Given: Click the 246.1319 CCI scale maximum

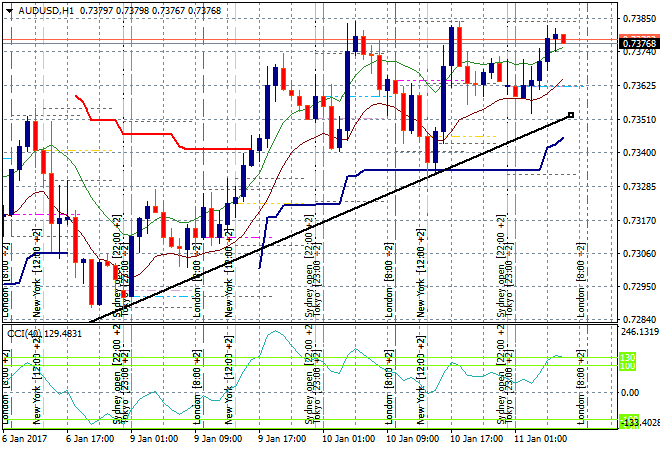Looking at the screenshot, I should [640, 332].
